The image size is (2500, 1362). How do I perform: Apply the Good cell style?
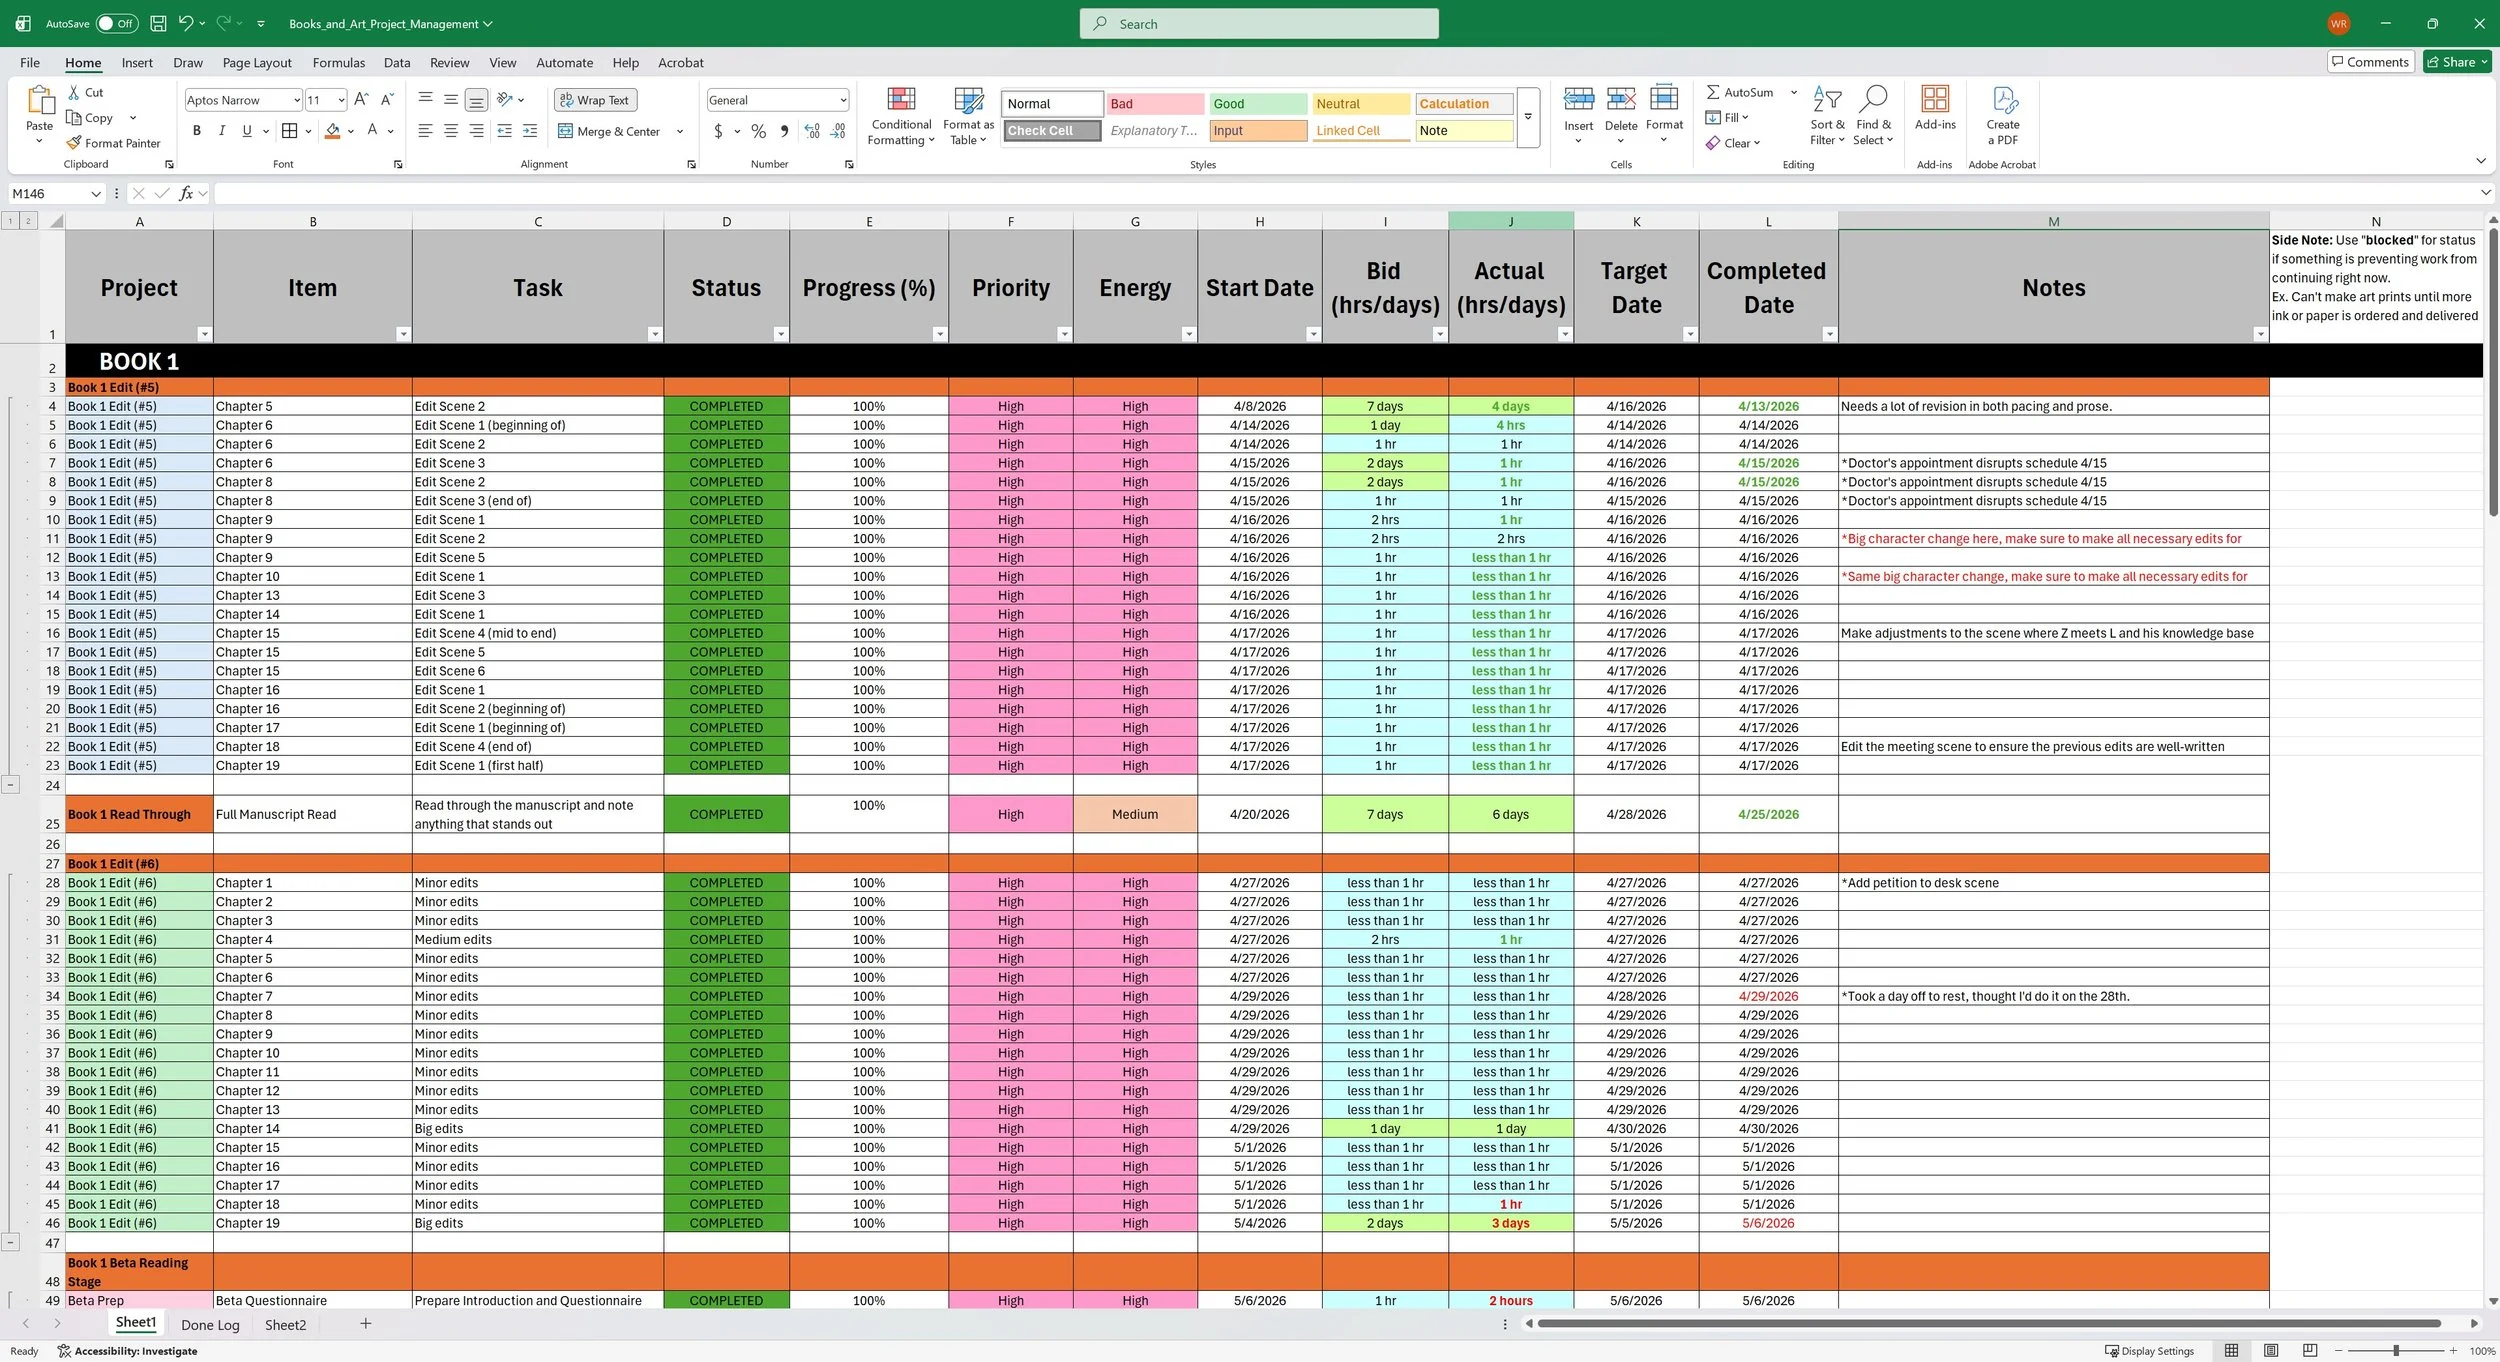coord(1257,104)
